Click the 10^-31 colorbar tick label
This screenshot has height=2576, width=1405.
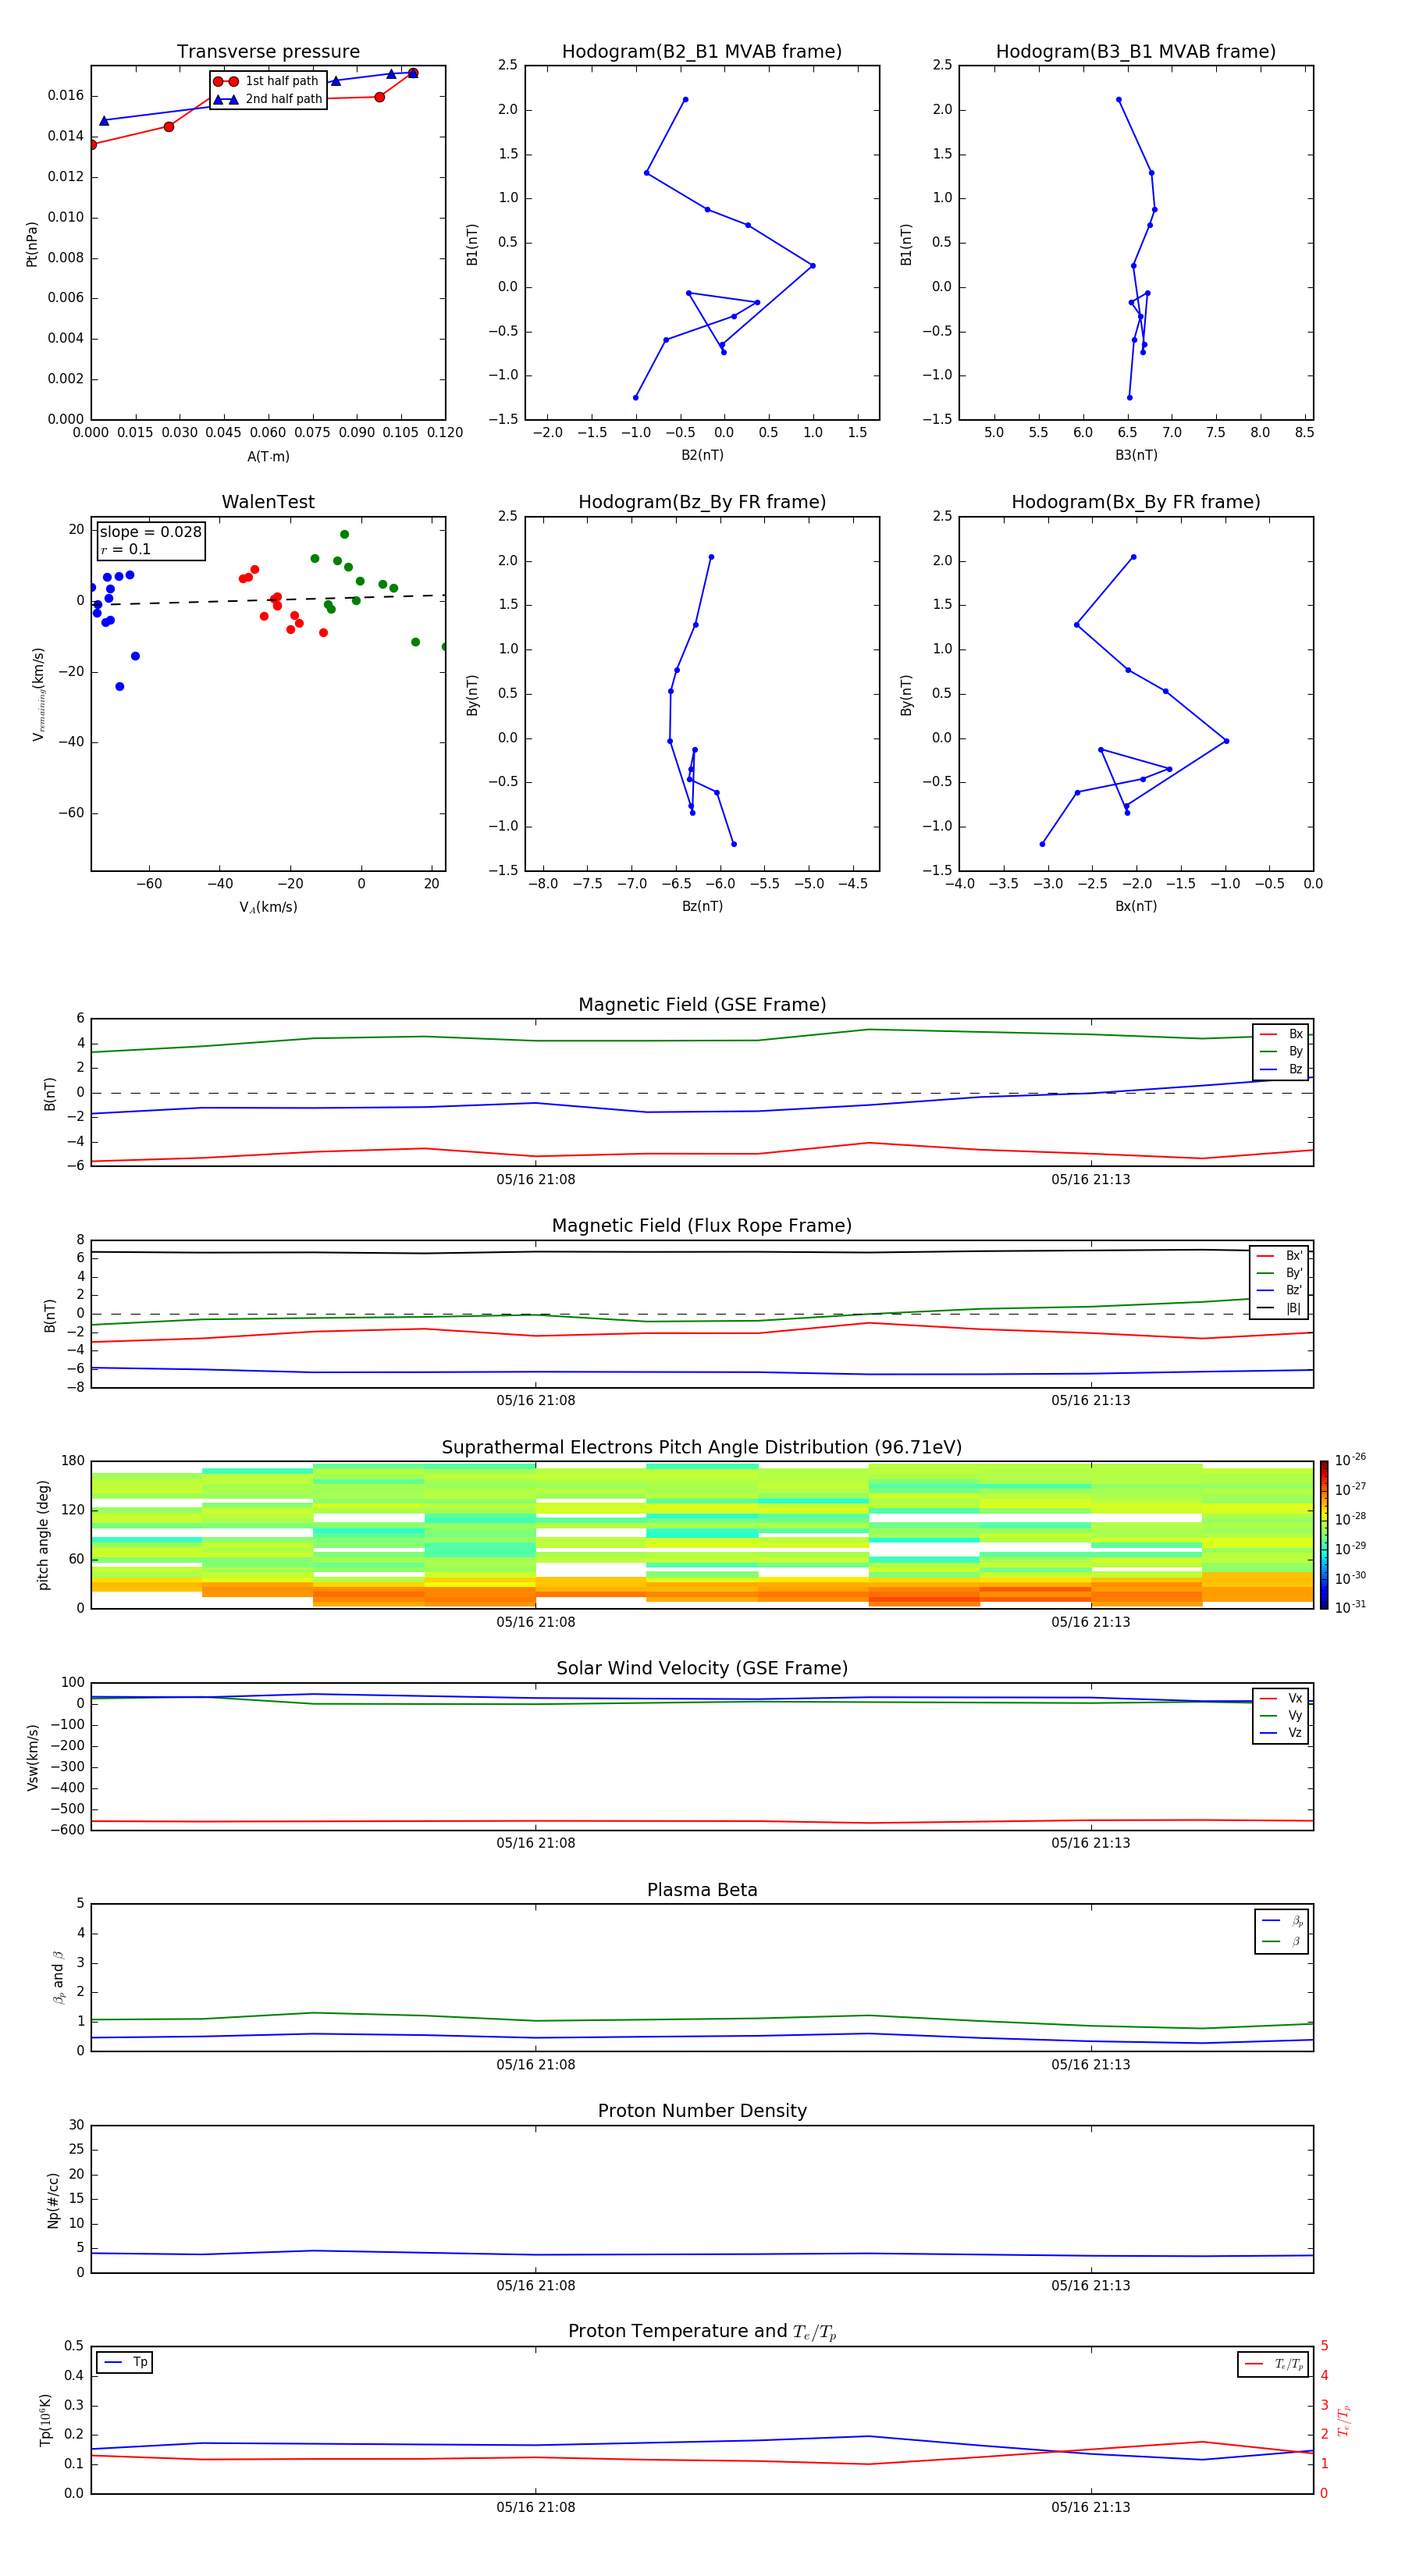click(x=1350, y=1607)
